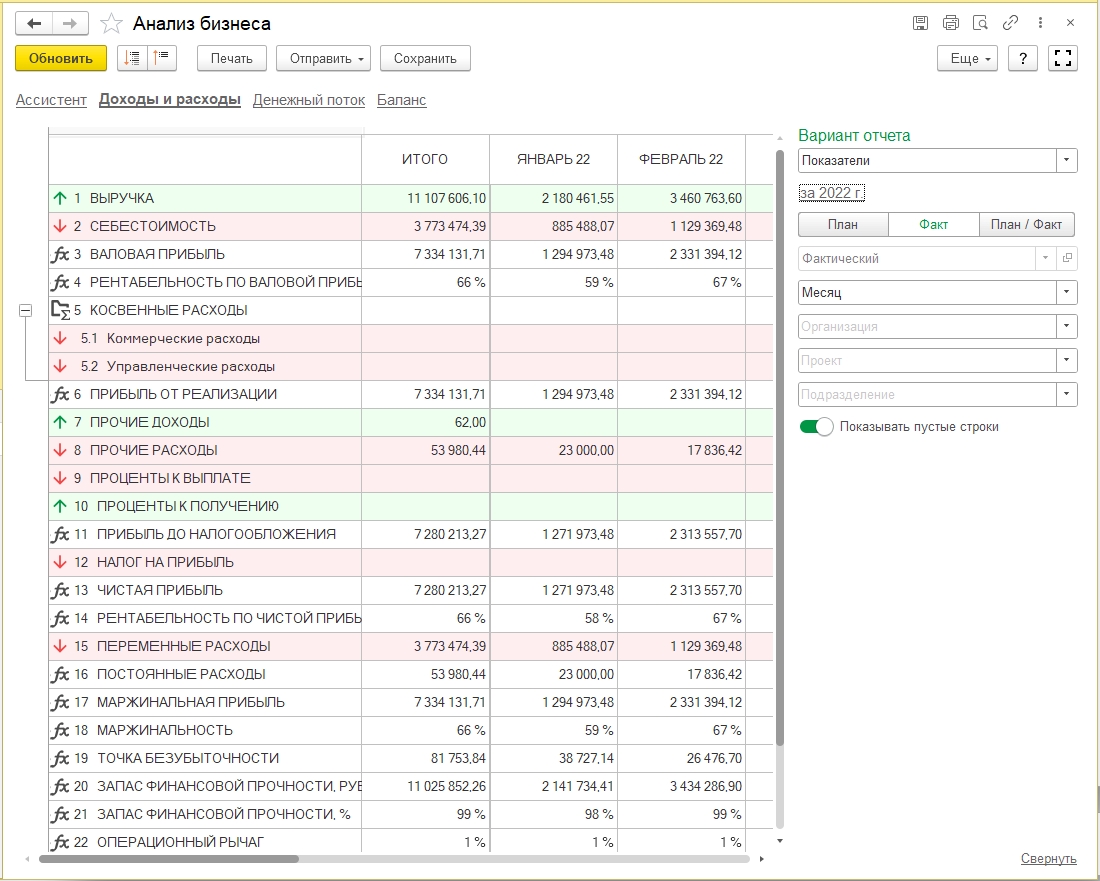Click fx icon of ОПЕРАЦИОННЫЙ РЫЧАГ row

point(60,842)
